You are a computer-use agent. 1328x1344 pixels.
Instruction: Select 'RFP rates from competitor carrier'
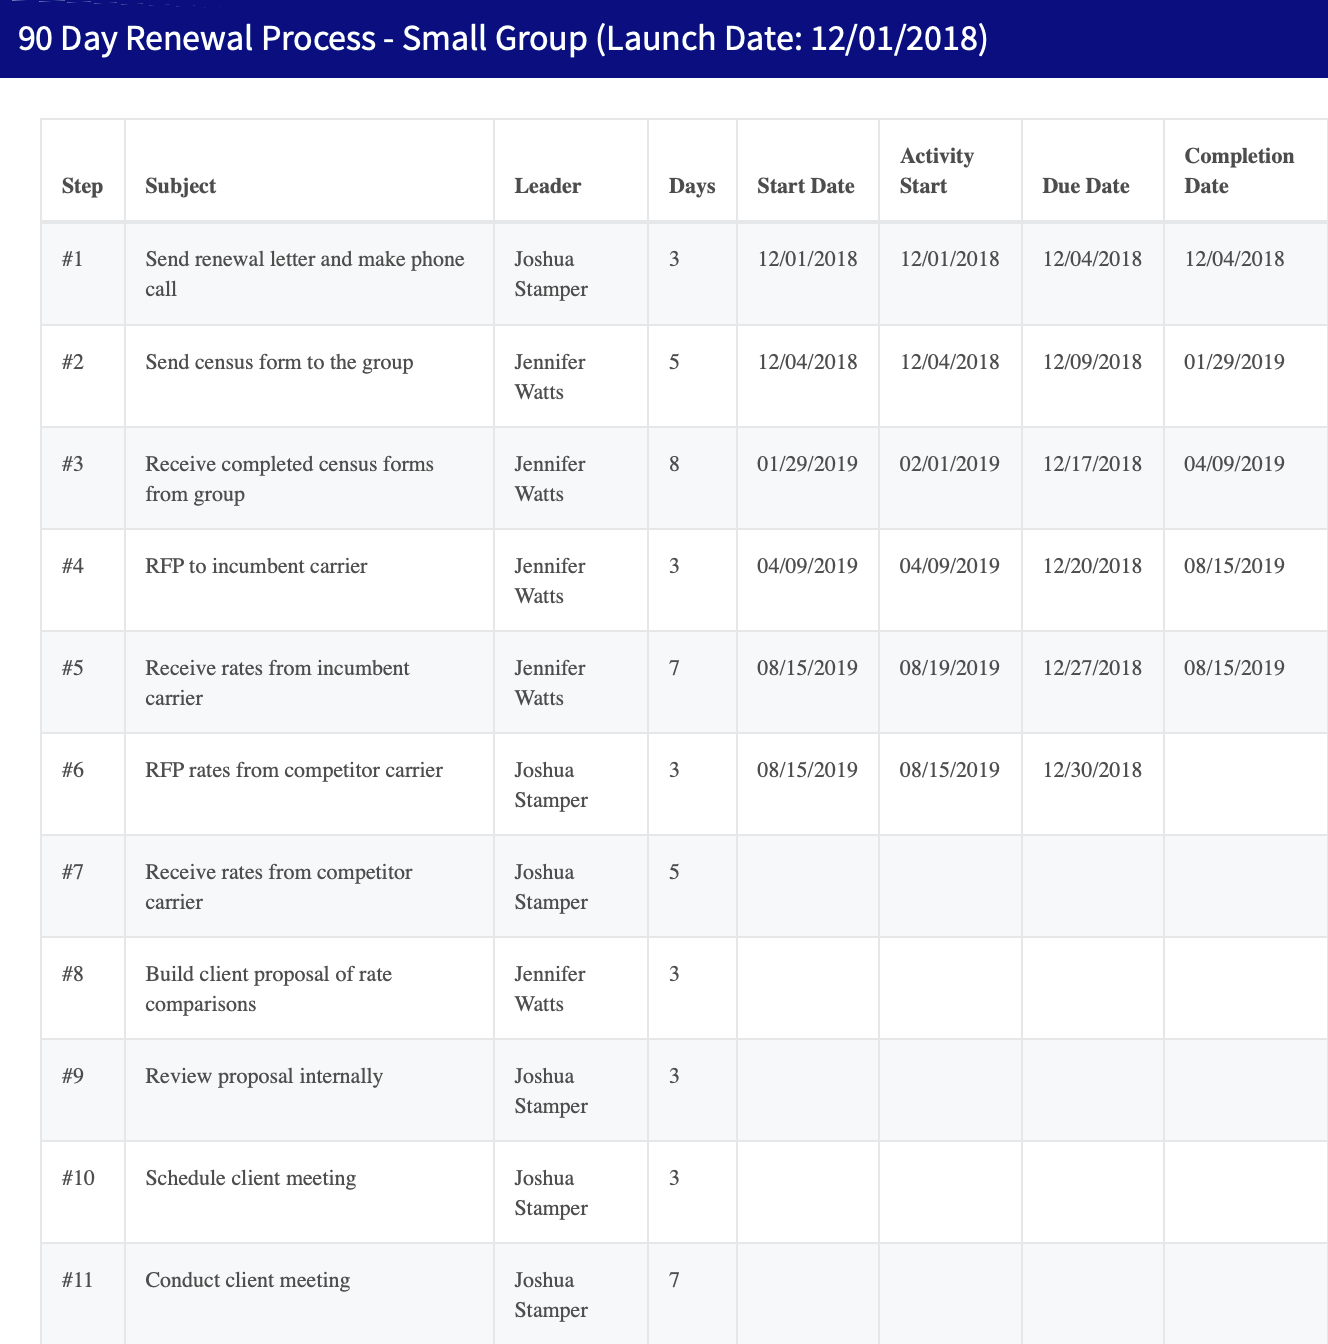click(294, 770)
